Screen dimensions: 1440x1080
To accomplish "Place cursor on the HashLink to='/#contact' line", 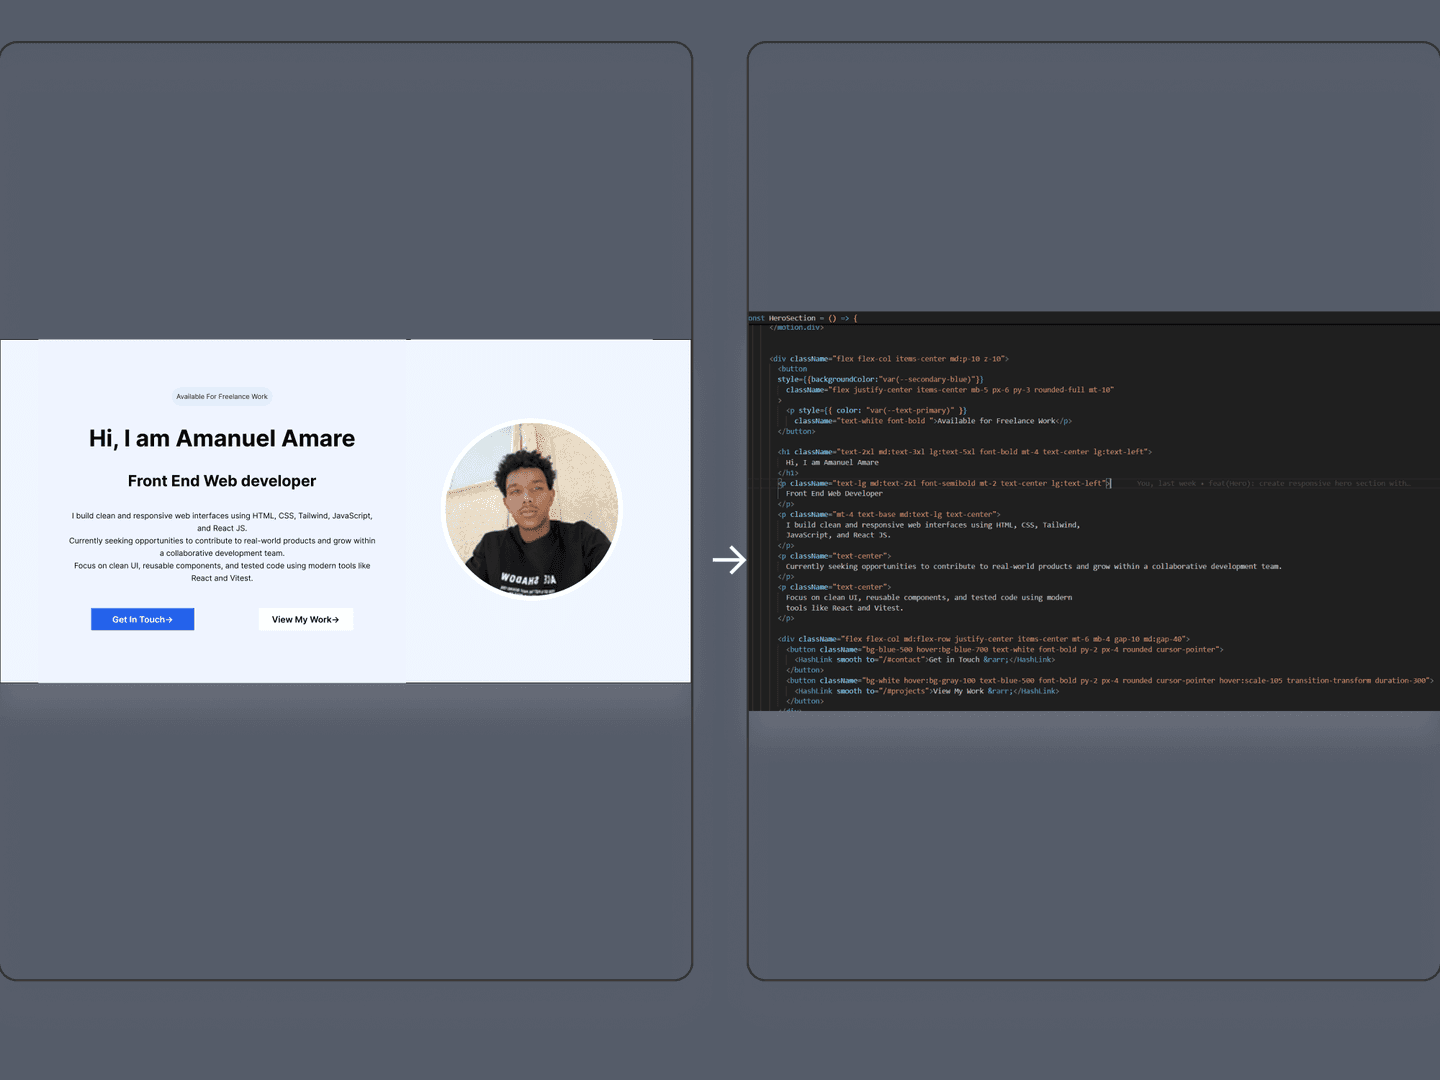I will tap(920, 659).
